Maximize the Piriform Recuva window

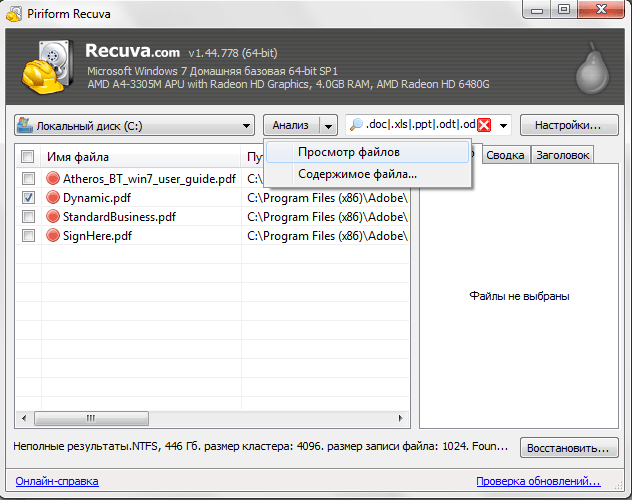click(564, 10)
